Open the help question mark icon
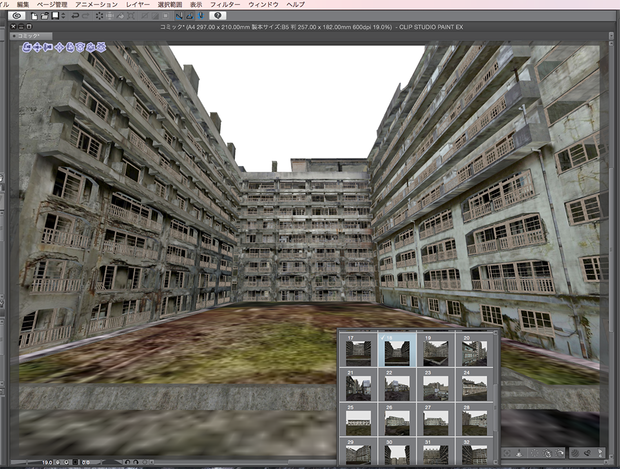620x469 pixels. (x=217, y=16)
